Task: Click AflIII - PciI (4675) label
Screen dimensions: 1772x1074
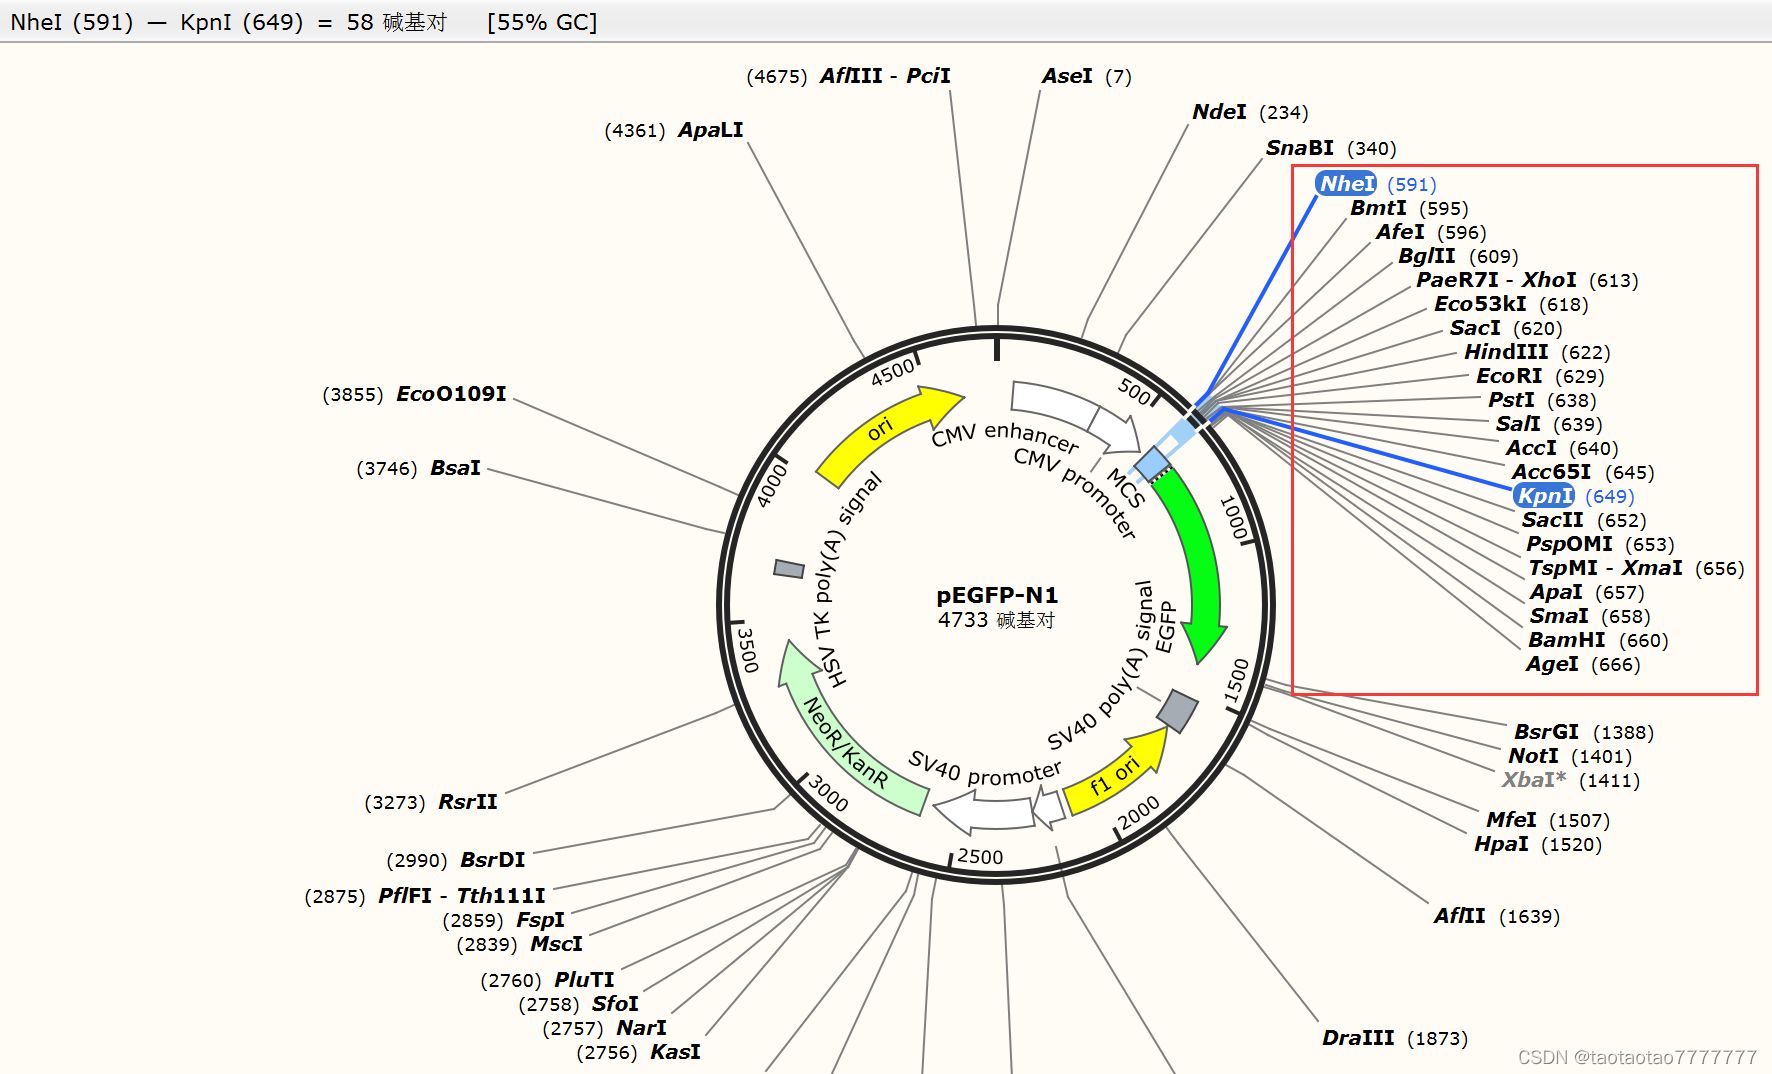Action: [x=849, y=76]
